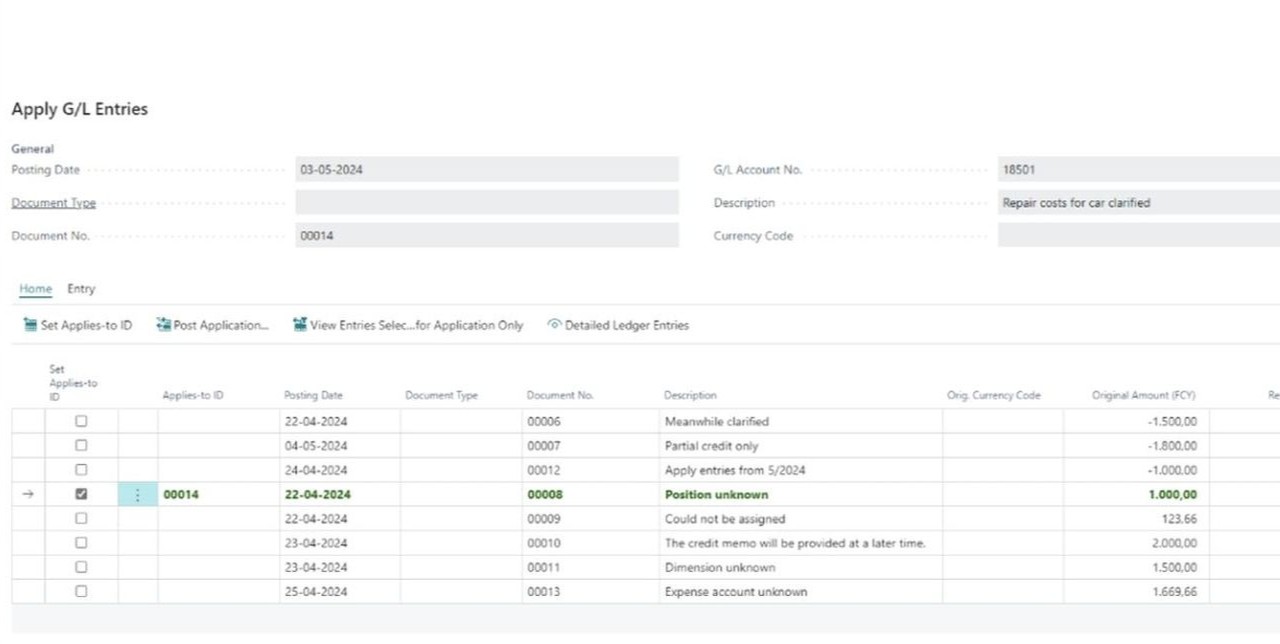Check the box for document 00006

(x=82, y=422)
